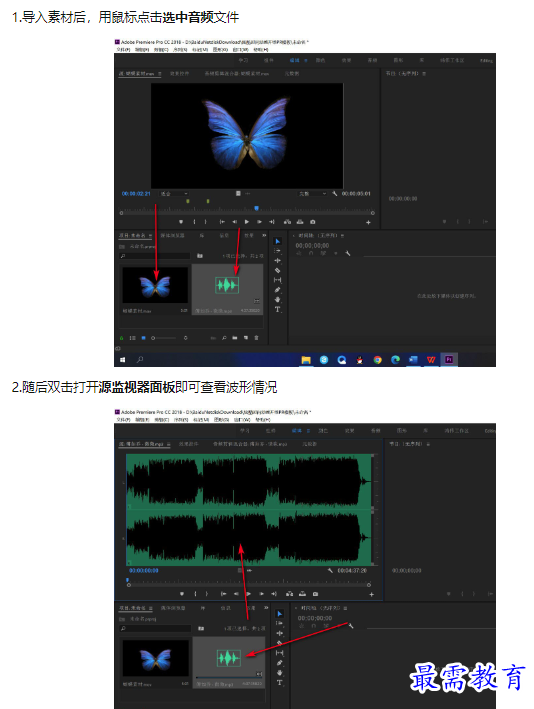This screenshot has width=534, height=709.
Task: Select butterfly thumbnail in step 2 project panel
Action: pos(156,658)
